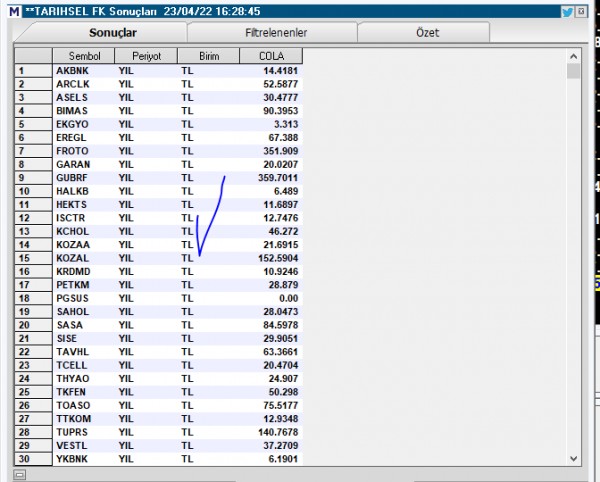The height and width of the screenshot is (482, 600).
Task: Sort by the Sembol column header
Action: [x=84, y=56]
